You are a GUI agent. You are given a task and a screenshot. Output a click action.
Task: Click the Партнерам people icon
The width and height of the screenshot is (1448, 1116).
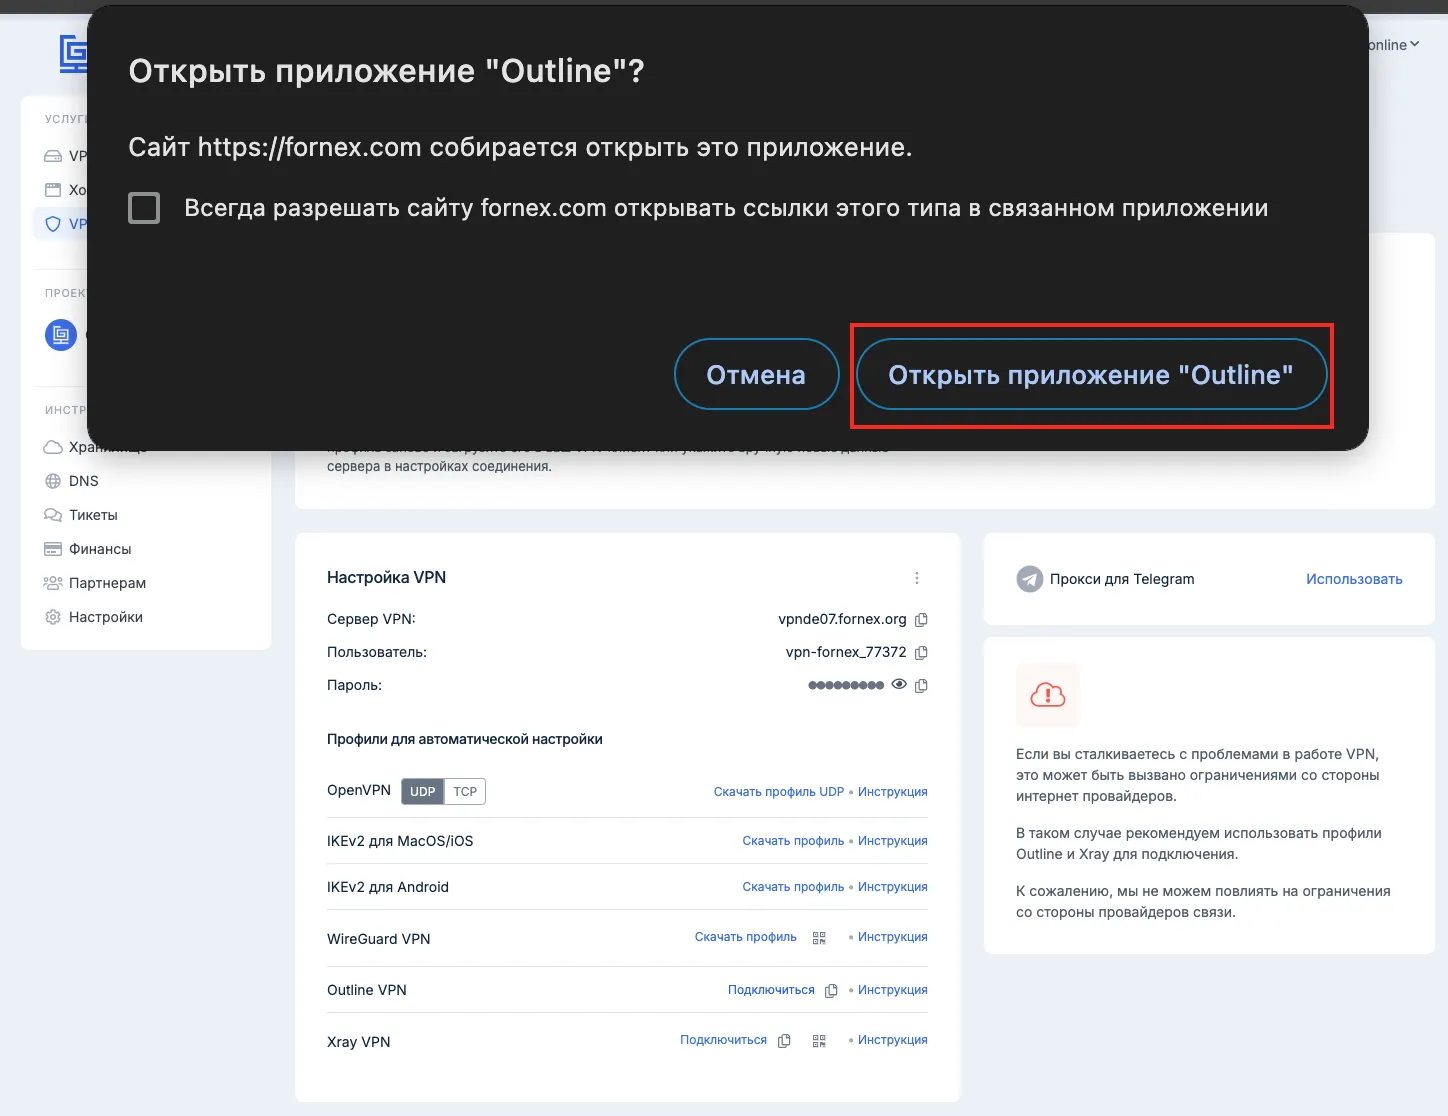point(53,583)
